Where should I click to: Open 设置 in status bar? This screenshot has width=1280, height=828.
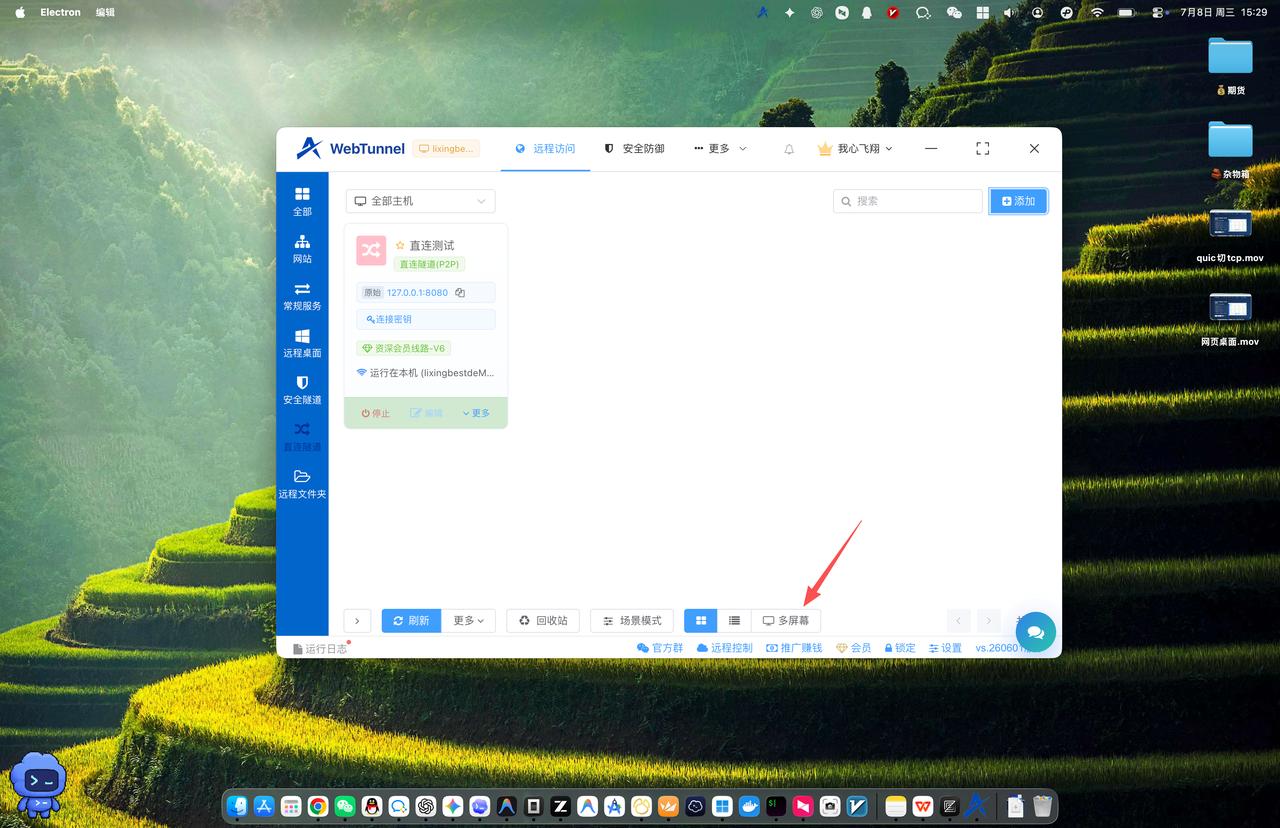click(945, 648)
